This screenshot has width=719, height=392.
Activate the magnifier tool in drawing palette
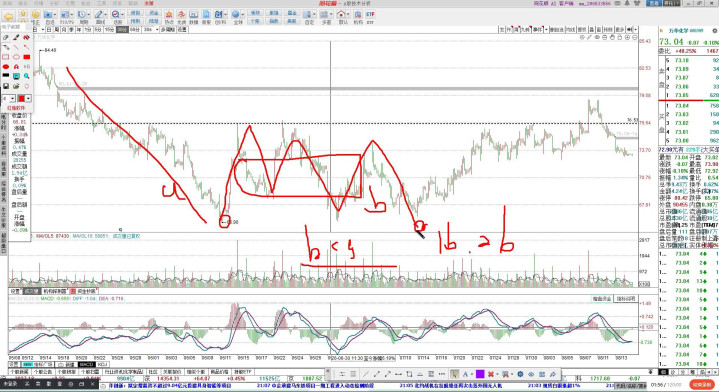(27, 76)
